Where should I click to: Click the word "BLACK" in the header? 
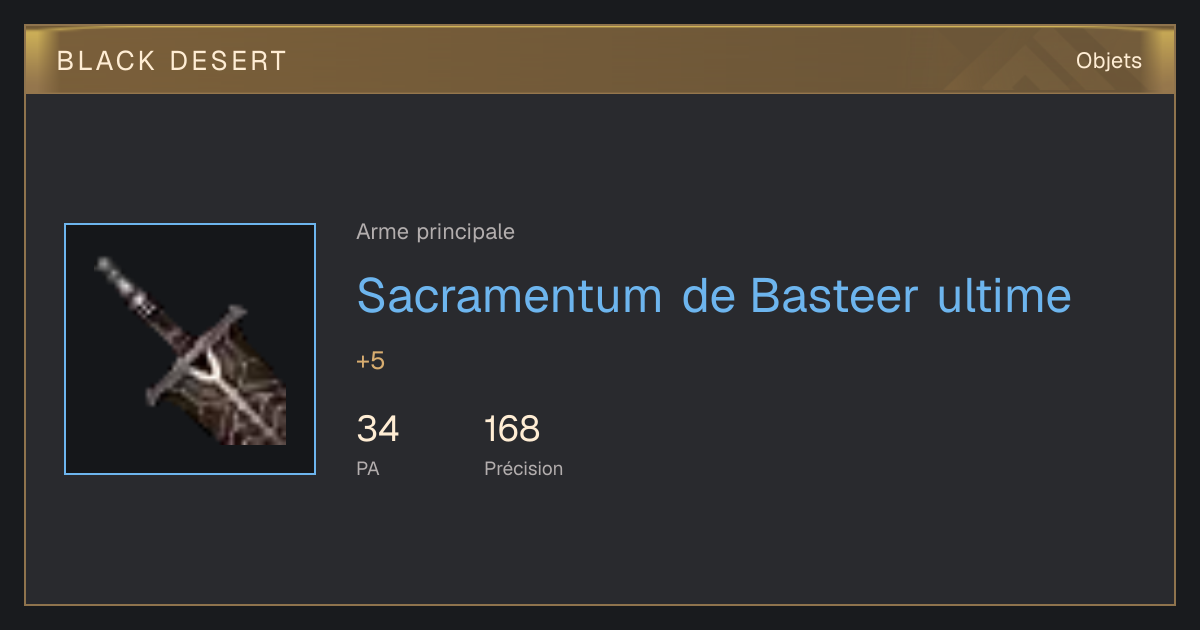point(106,61)
